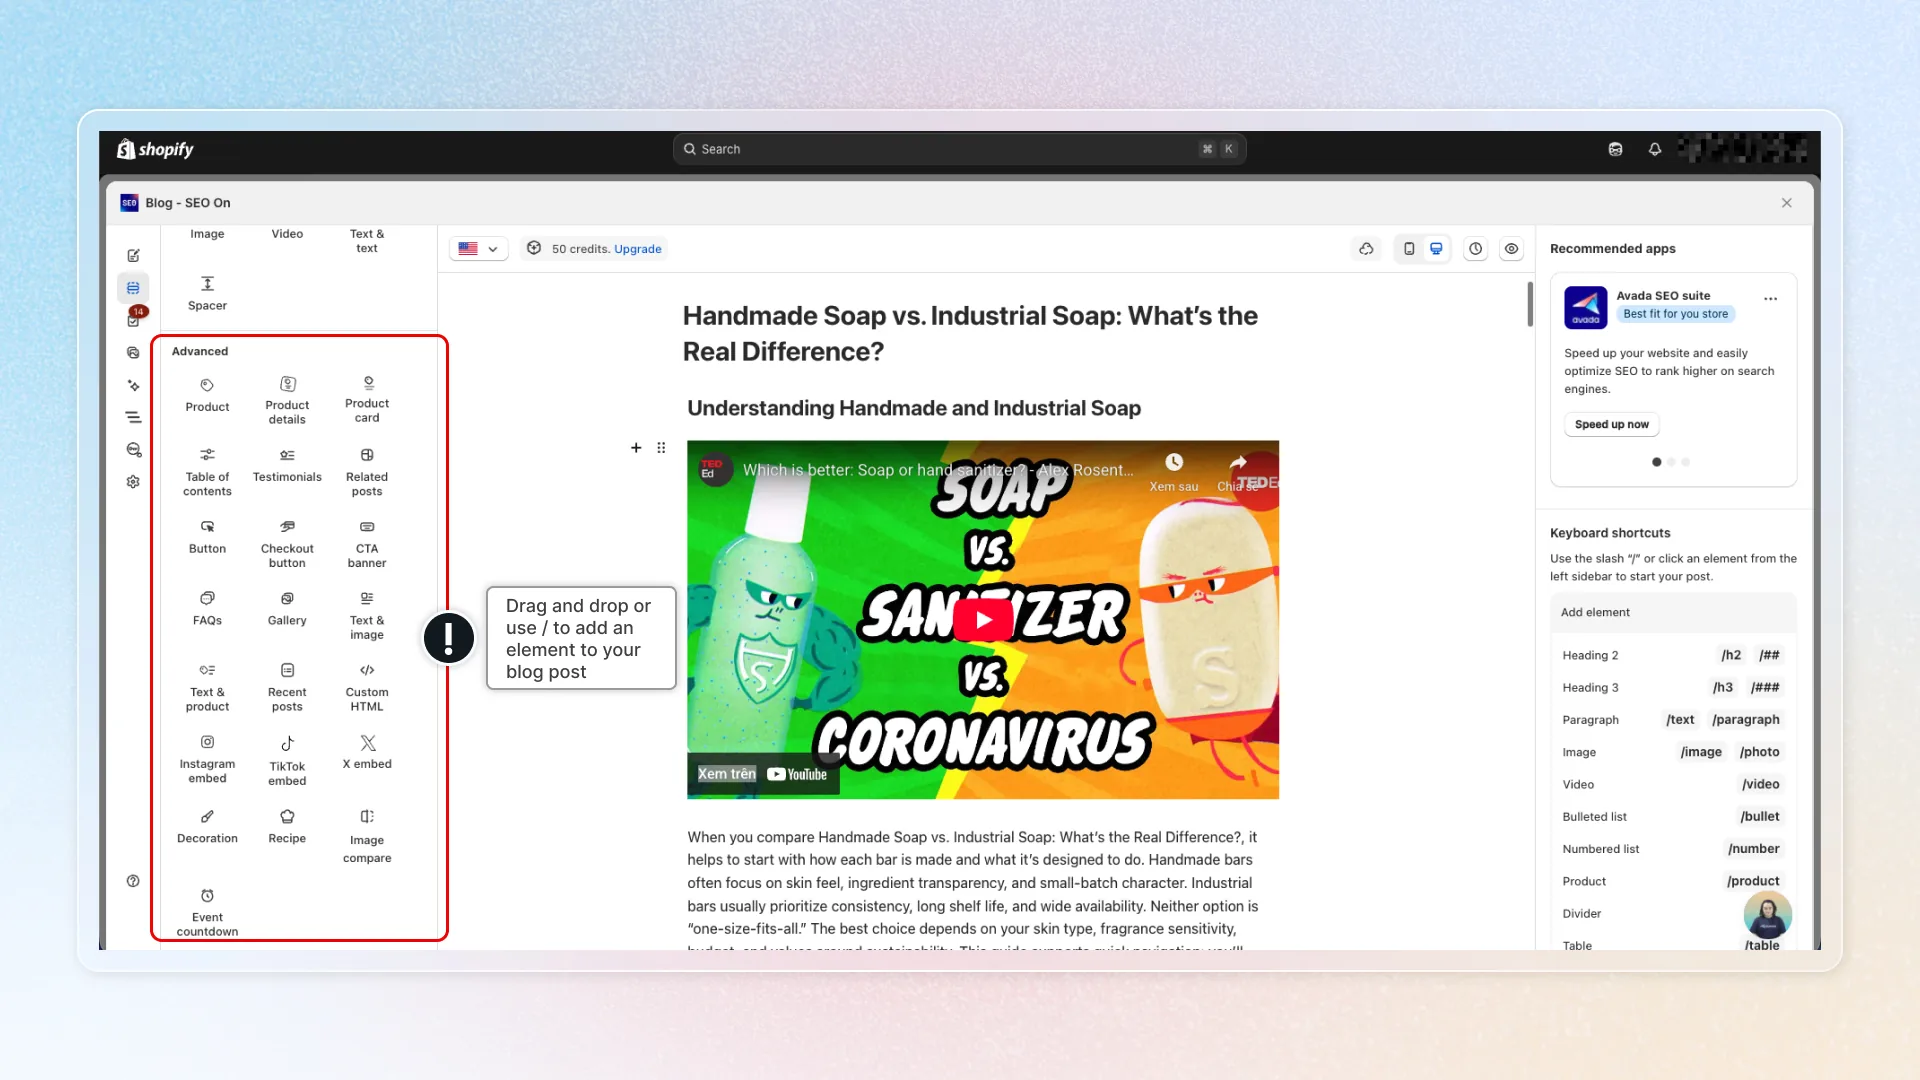Viewport: 1920px width, 1080px height.
Task: Close the Blog - SEO On app panel
Action: 1787,203
